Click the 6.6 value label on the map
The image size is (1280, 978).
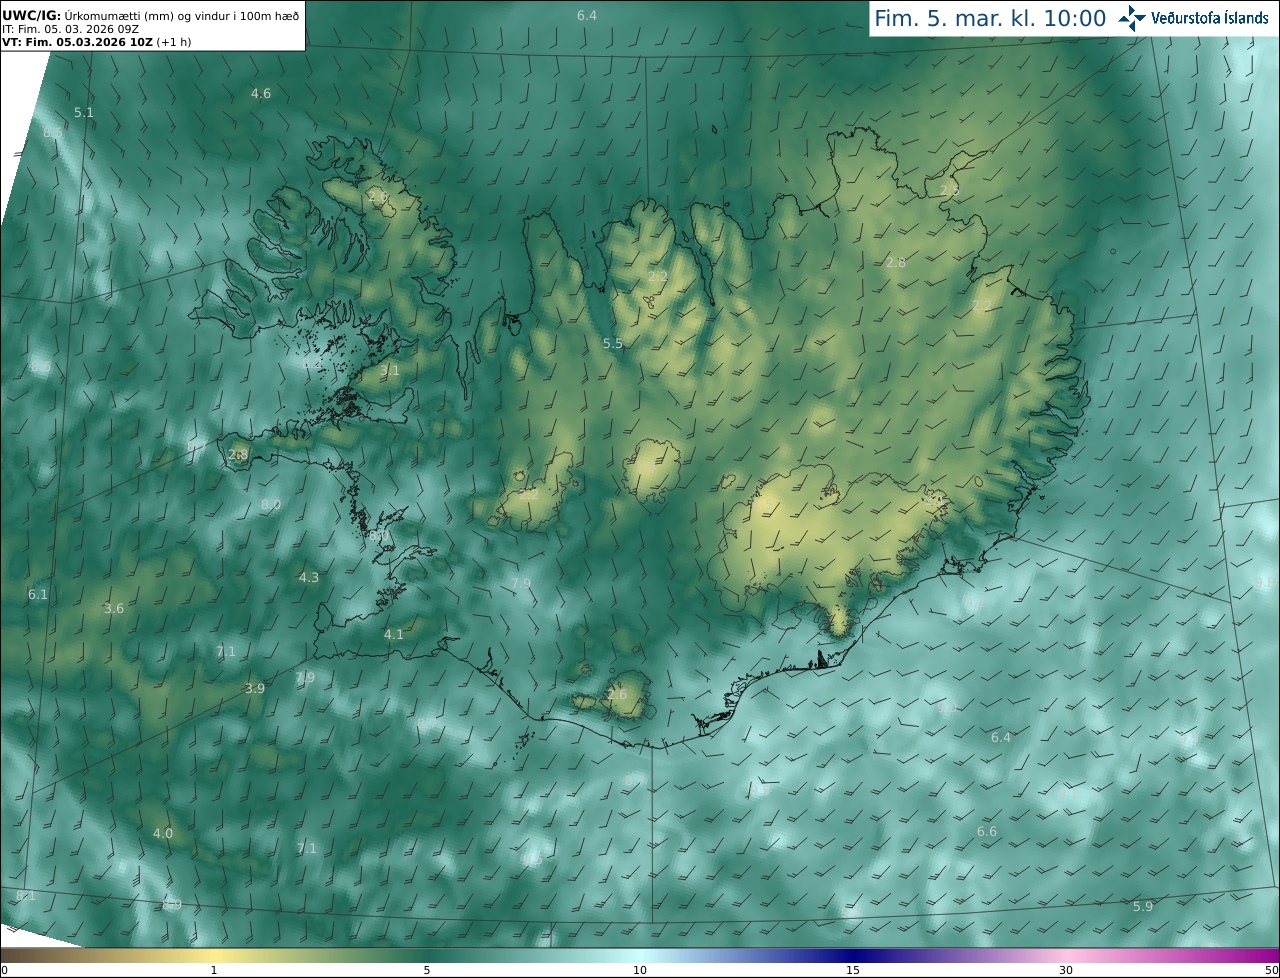click(987, 832)
